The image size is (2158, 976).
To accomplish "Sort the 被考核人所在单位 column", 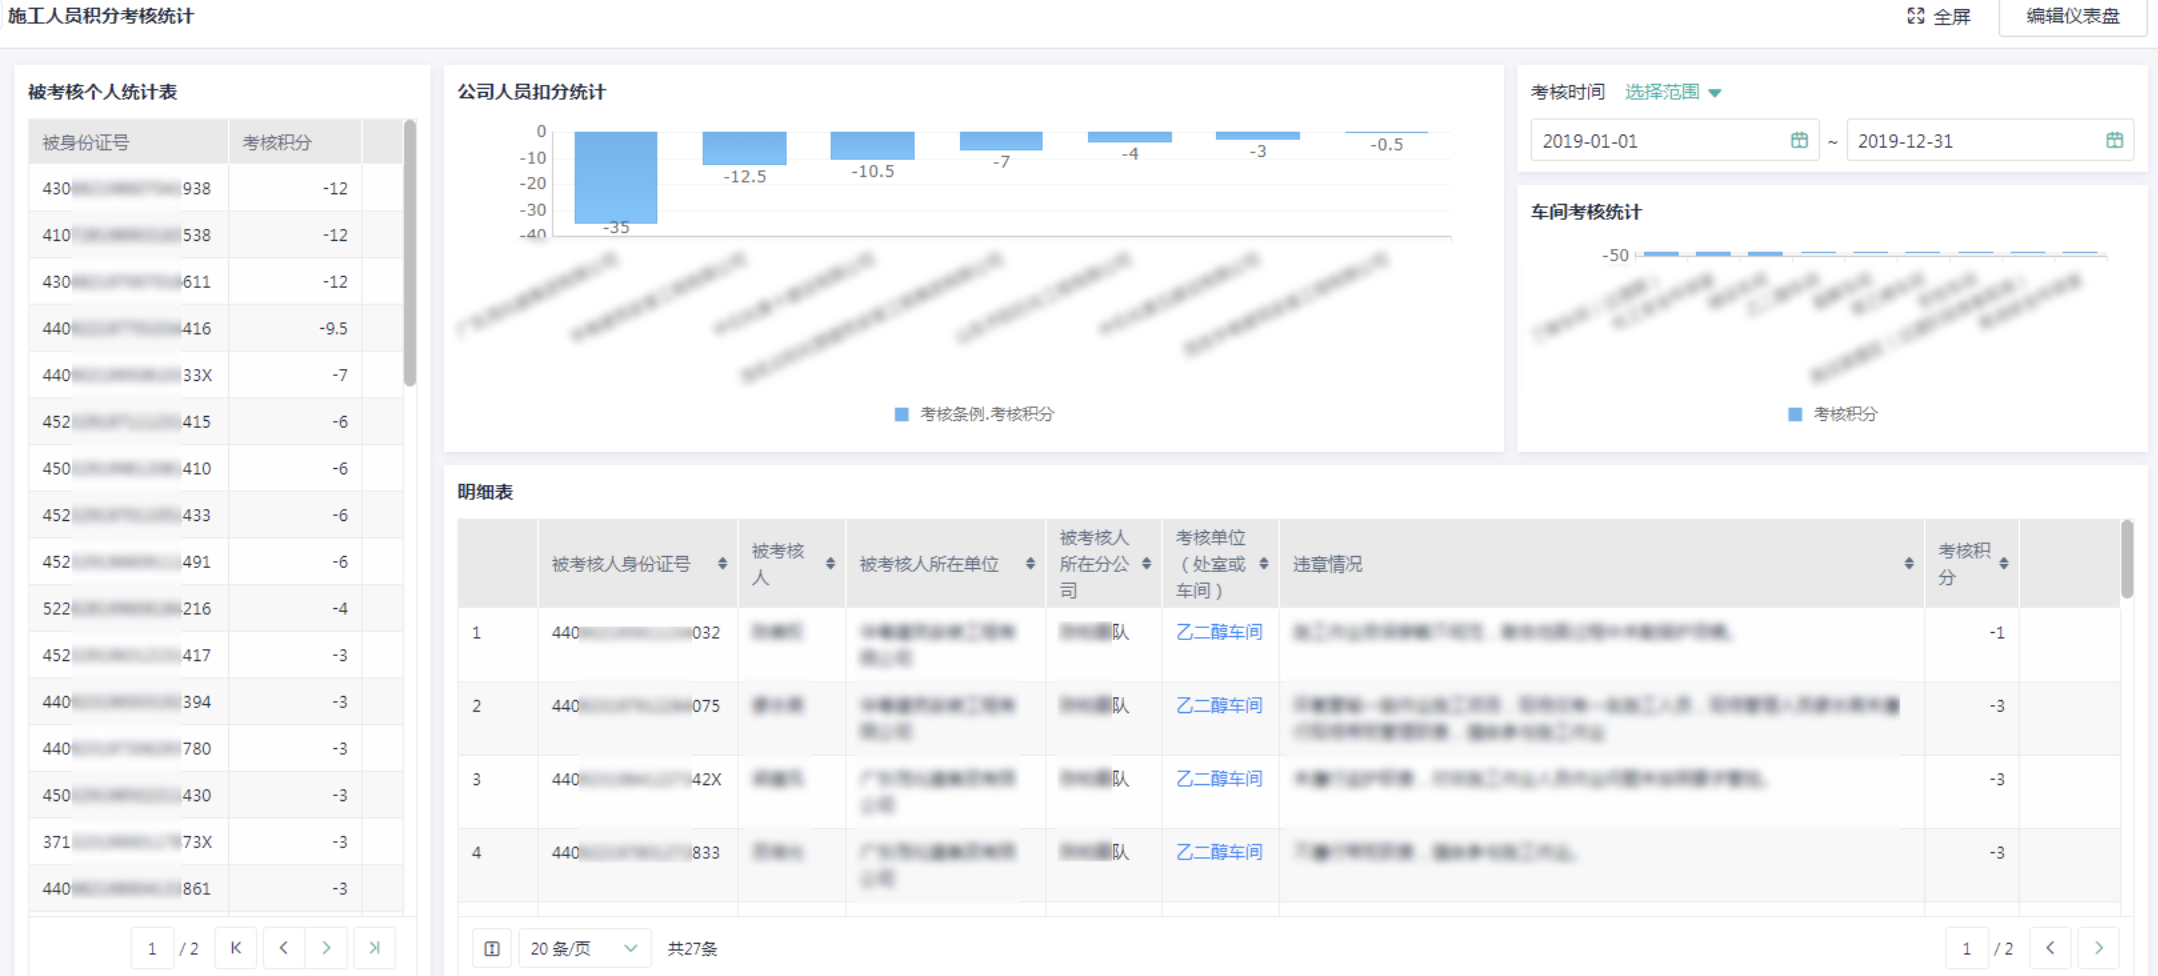I will pyautogui.click(x=1030, y=564).
